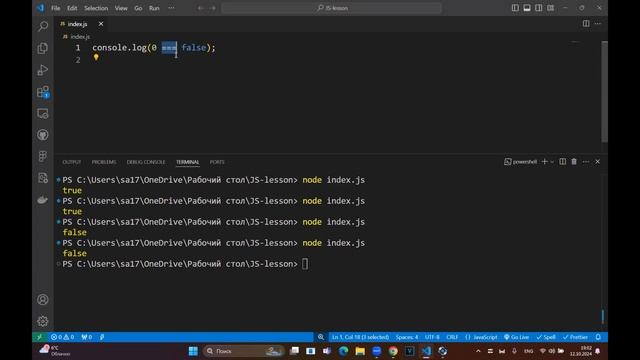Click the remote window indicator in status bar
640x360 pixels.
click(x=40, y=337)
